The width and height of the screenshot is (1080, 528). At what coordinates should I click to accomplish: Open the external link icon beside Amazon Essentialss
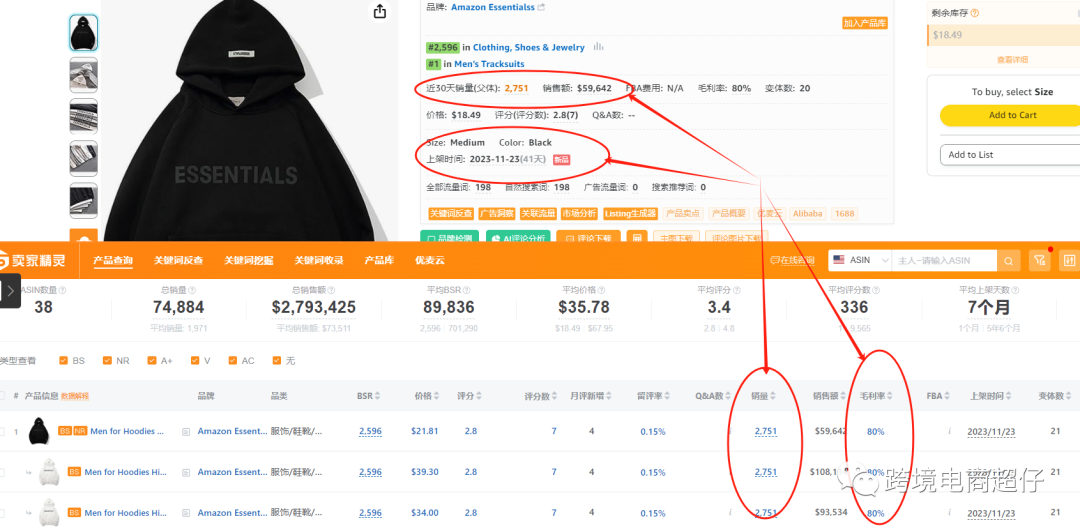coord(541,7)
